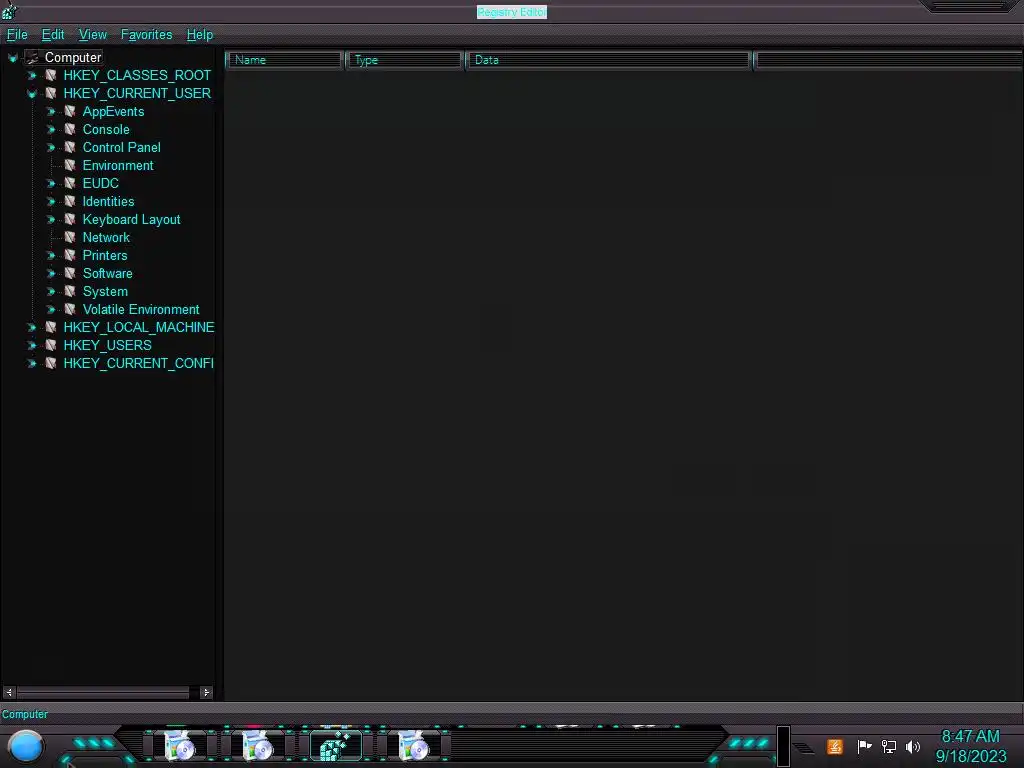This screenshot has width=1024, height=768.
Task: Click the EUDC folder icon
Action: tap(70, 183)
